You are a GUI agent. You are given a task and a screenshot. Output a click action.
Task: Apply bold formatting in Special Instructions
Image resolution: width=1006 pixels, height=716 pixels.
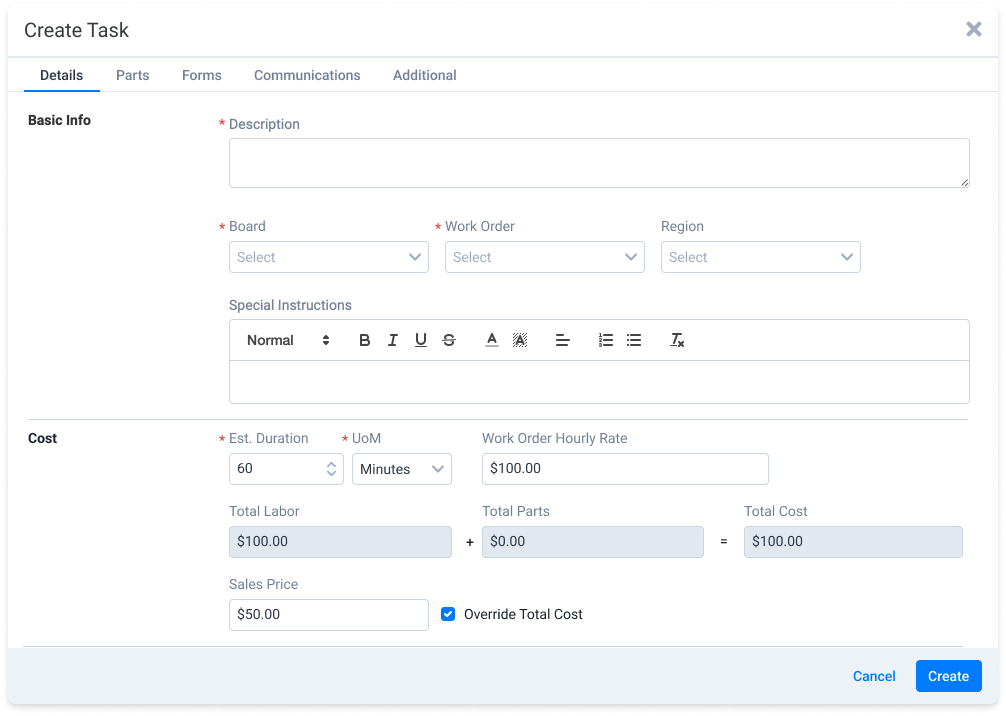pyautogui.click(x=365, y=340)
